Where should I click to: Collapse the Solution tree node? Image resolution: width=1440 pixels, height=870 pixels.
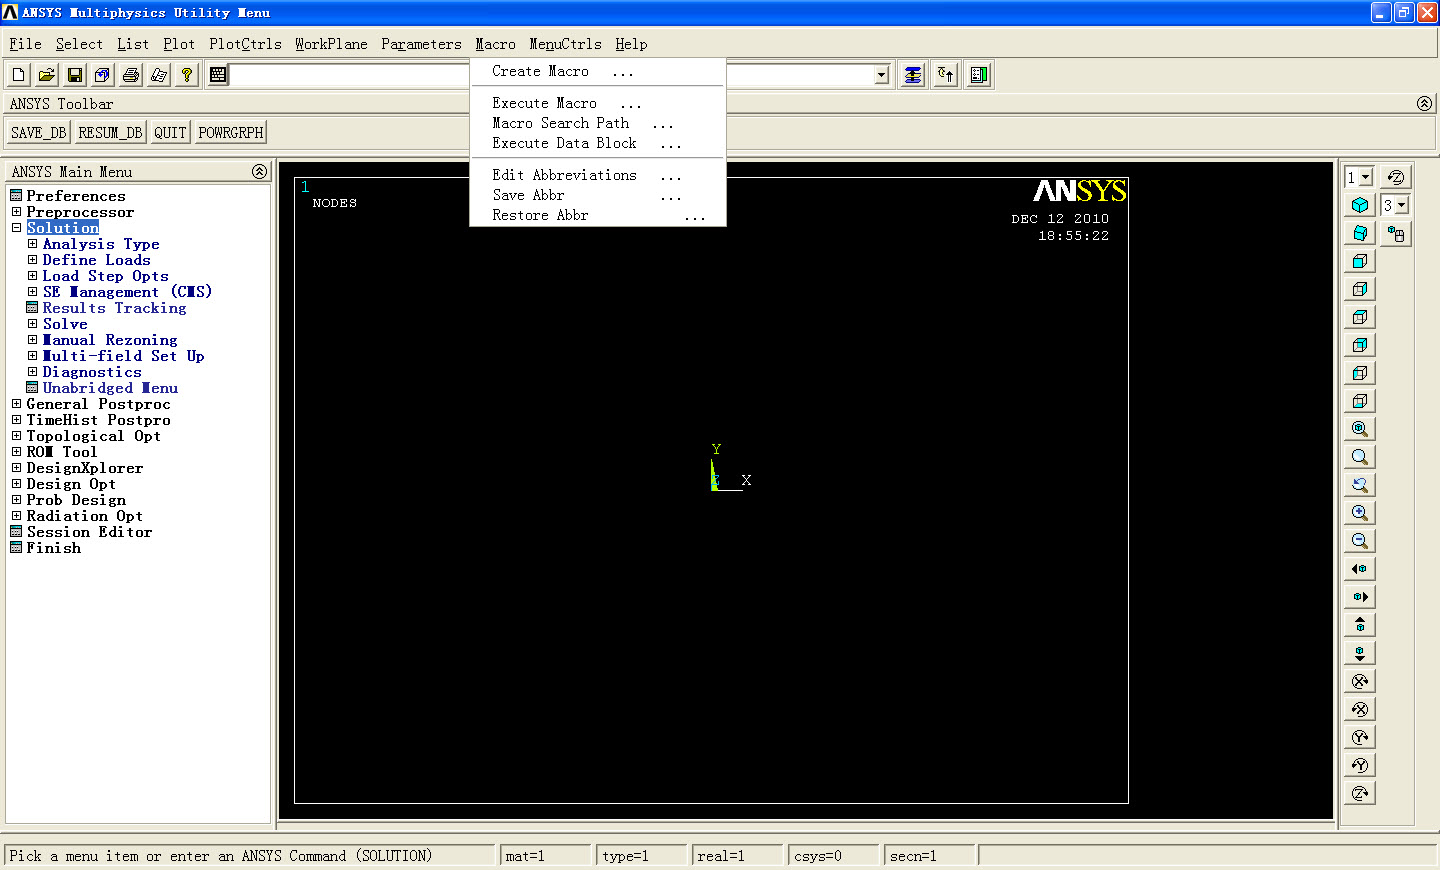click(16, 228)
